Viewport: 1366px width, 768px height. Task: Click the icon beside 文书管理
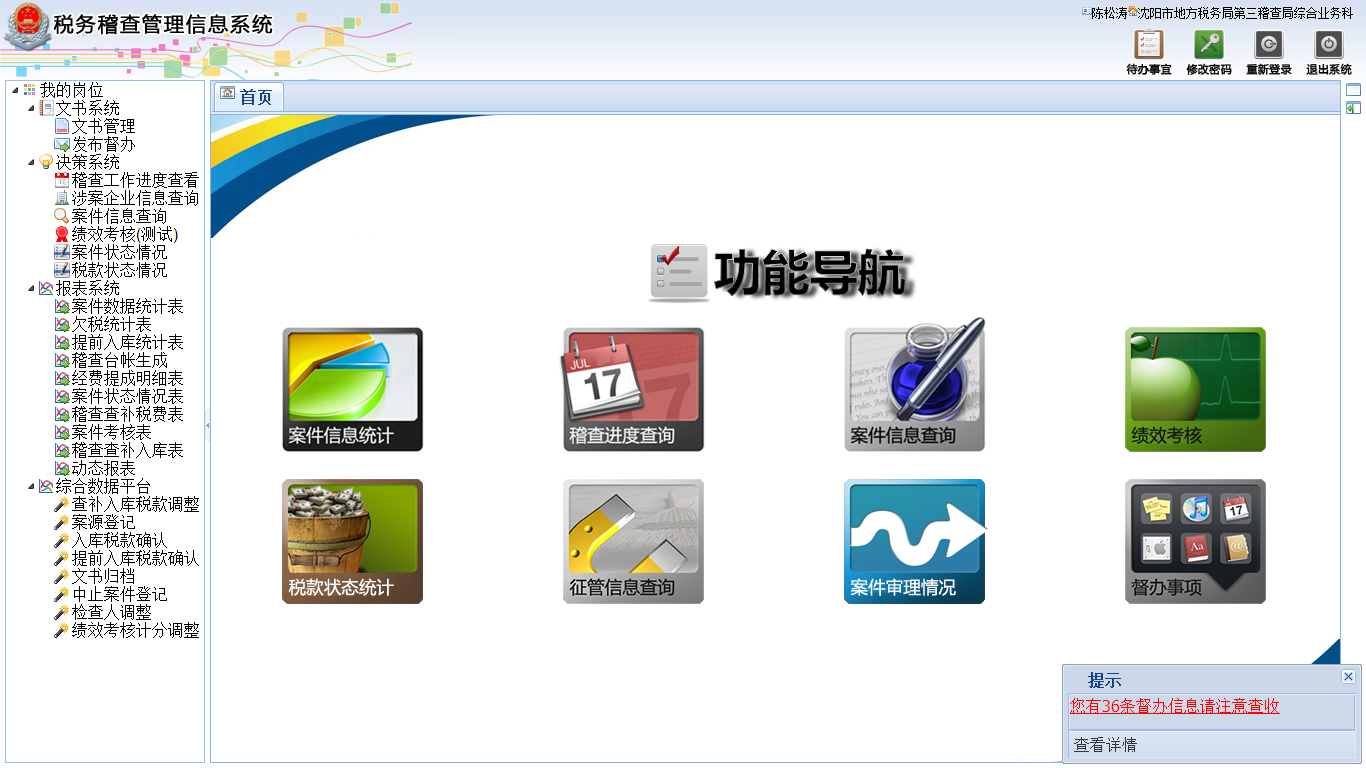point(62,127)
